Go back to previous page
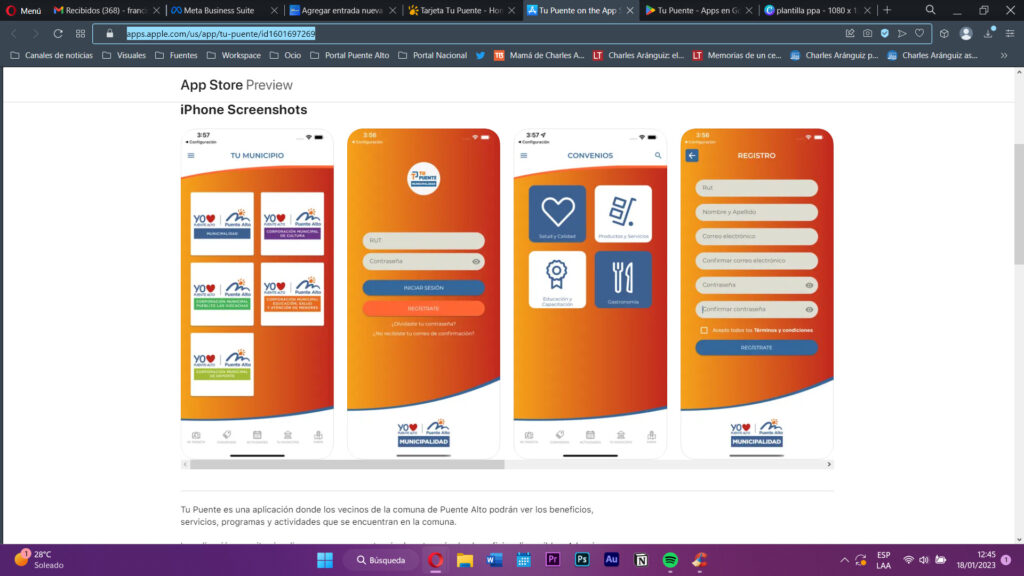 14,33
